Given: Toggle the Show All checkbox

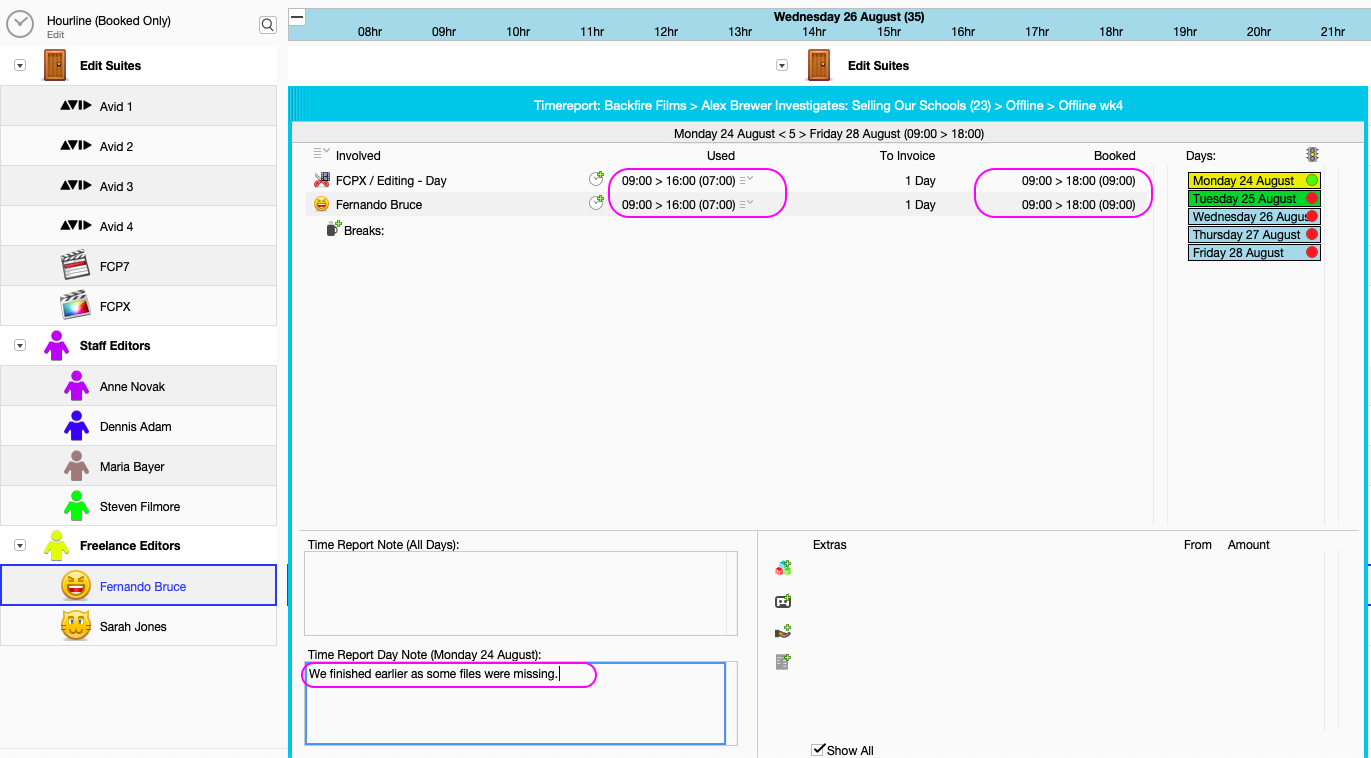Looking at the screenshot, I should (x=820, y=749).
